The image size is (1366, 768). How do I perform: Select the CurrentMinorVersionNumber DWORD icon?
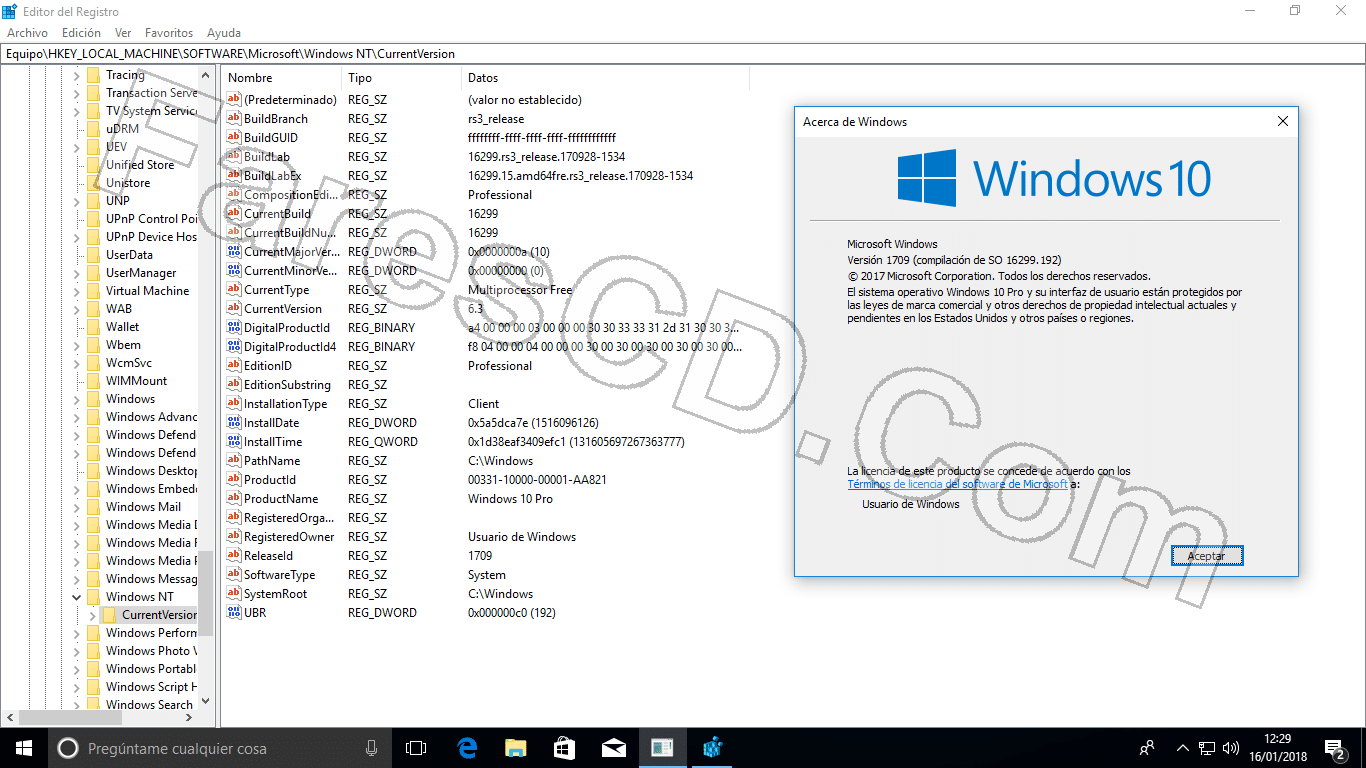tap(234, 271)
